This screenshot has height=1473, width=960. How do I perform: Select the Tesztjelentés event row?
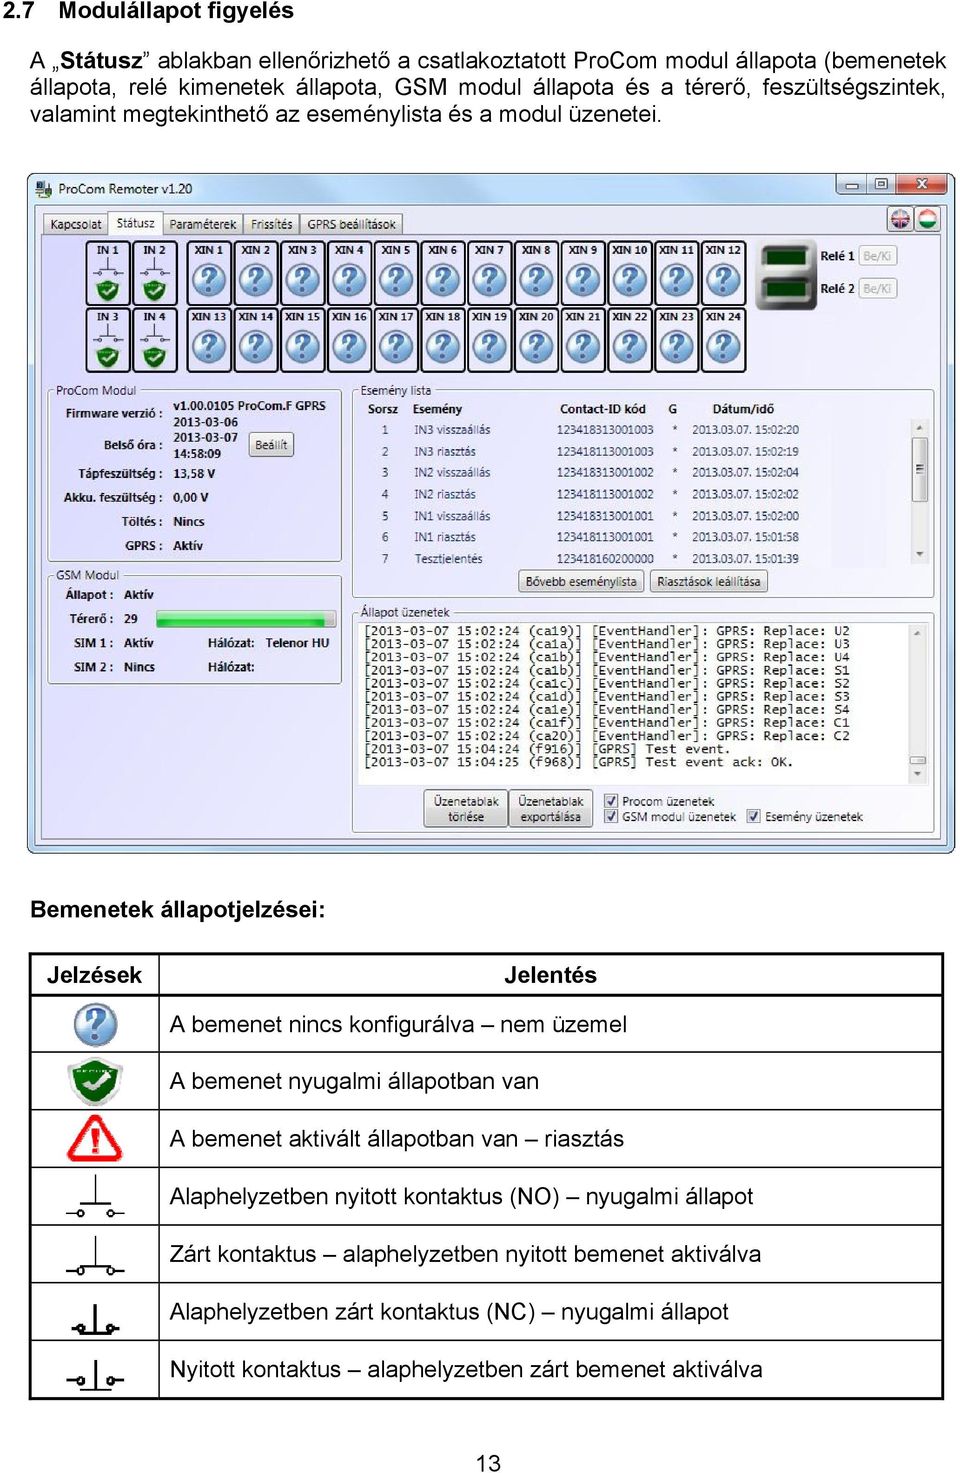(x=636, y=559)
